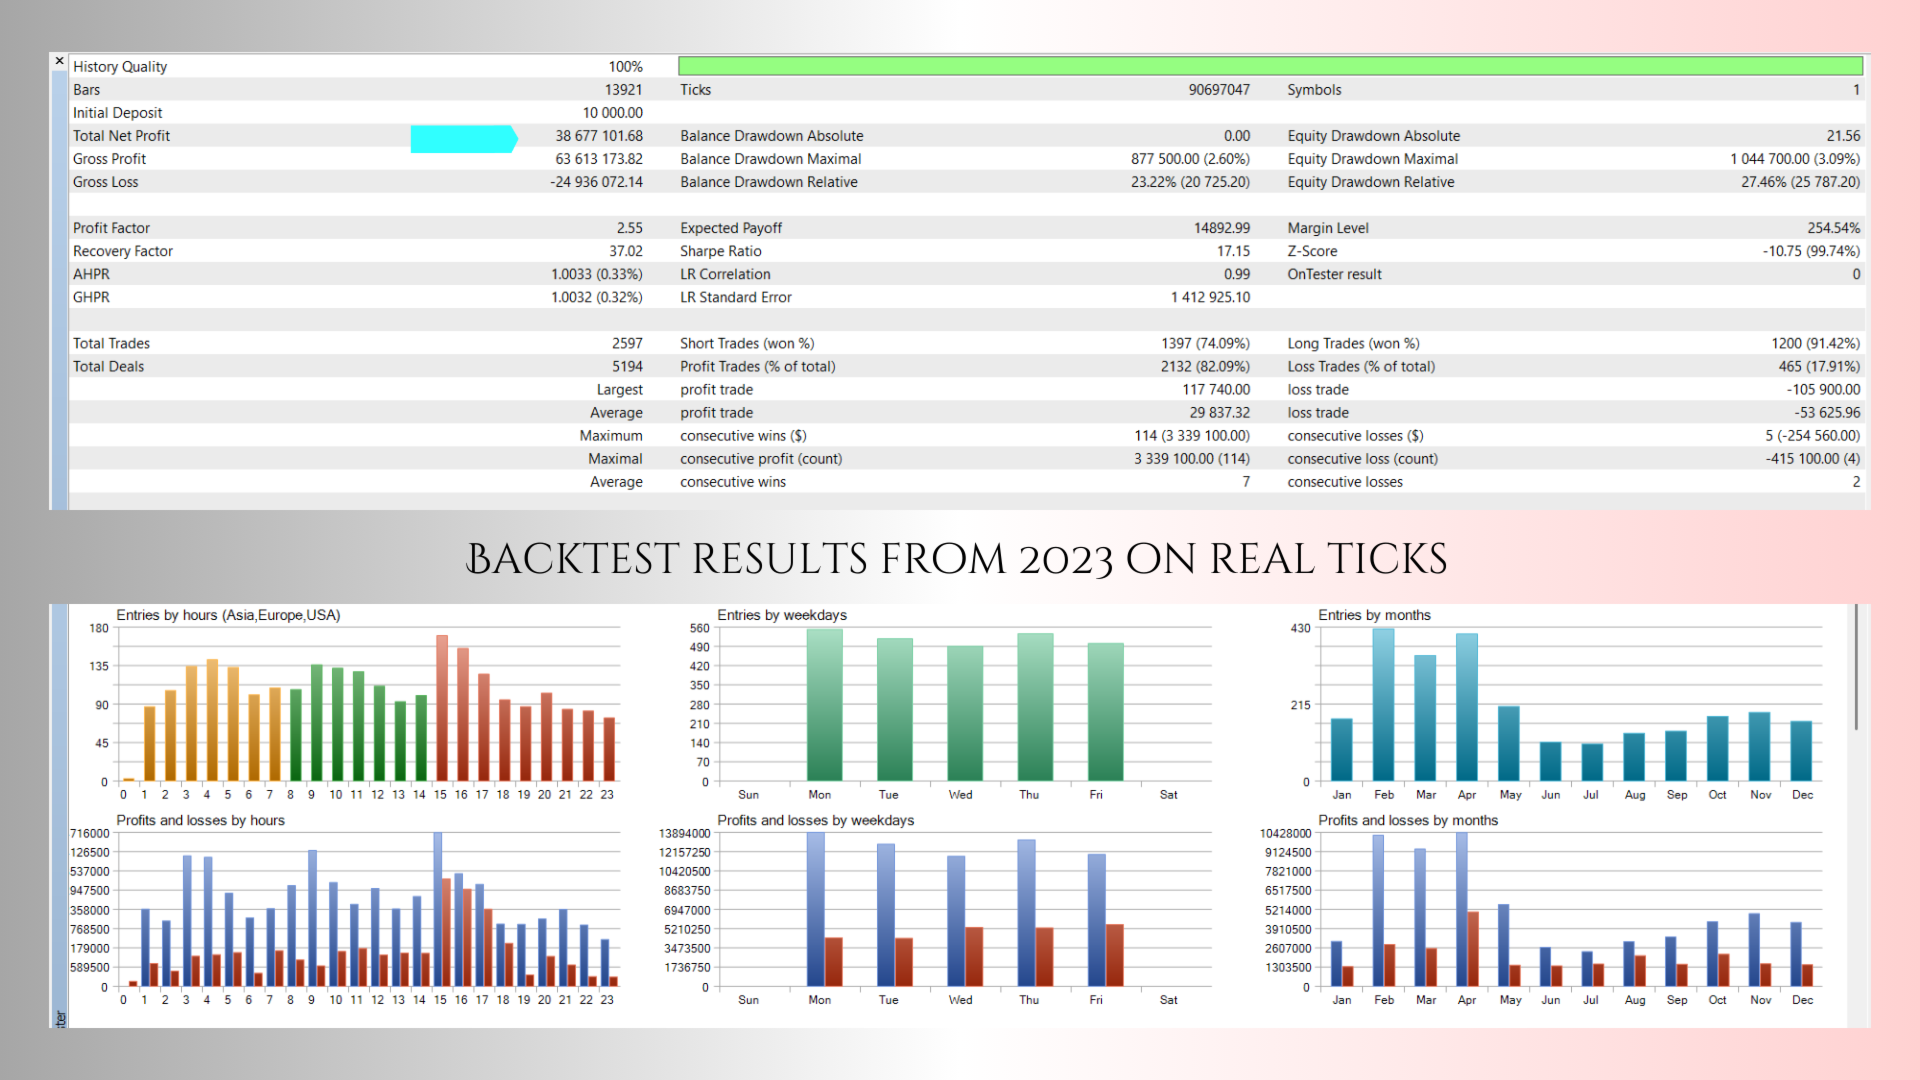
Task: Click 'Profits and losses by months' title
Action: tap(1408, 820)
